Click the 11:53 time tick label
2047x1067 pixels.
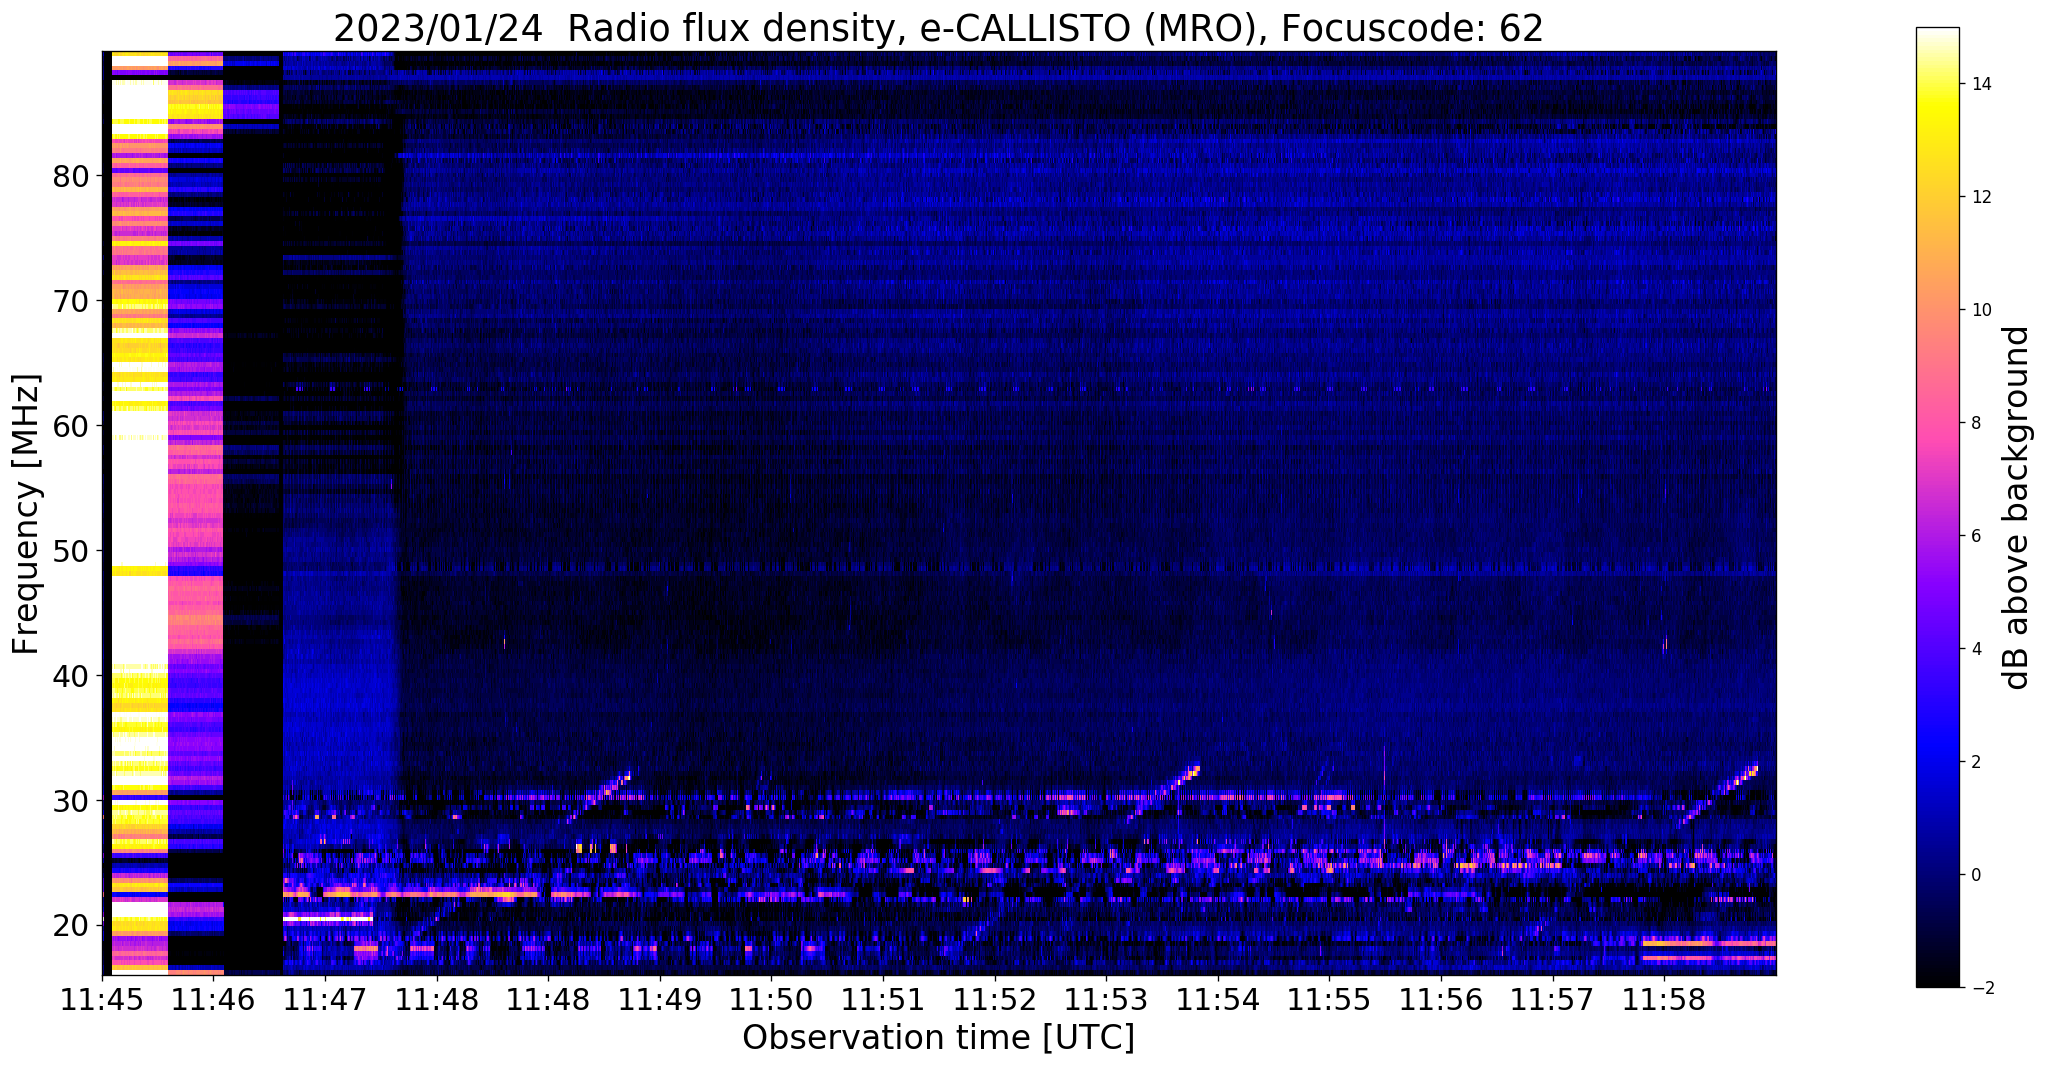tap(1106, 999)
